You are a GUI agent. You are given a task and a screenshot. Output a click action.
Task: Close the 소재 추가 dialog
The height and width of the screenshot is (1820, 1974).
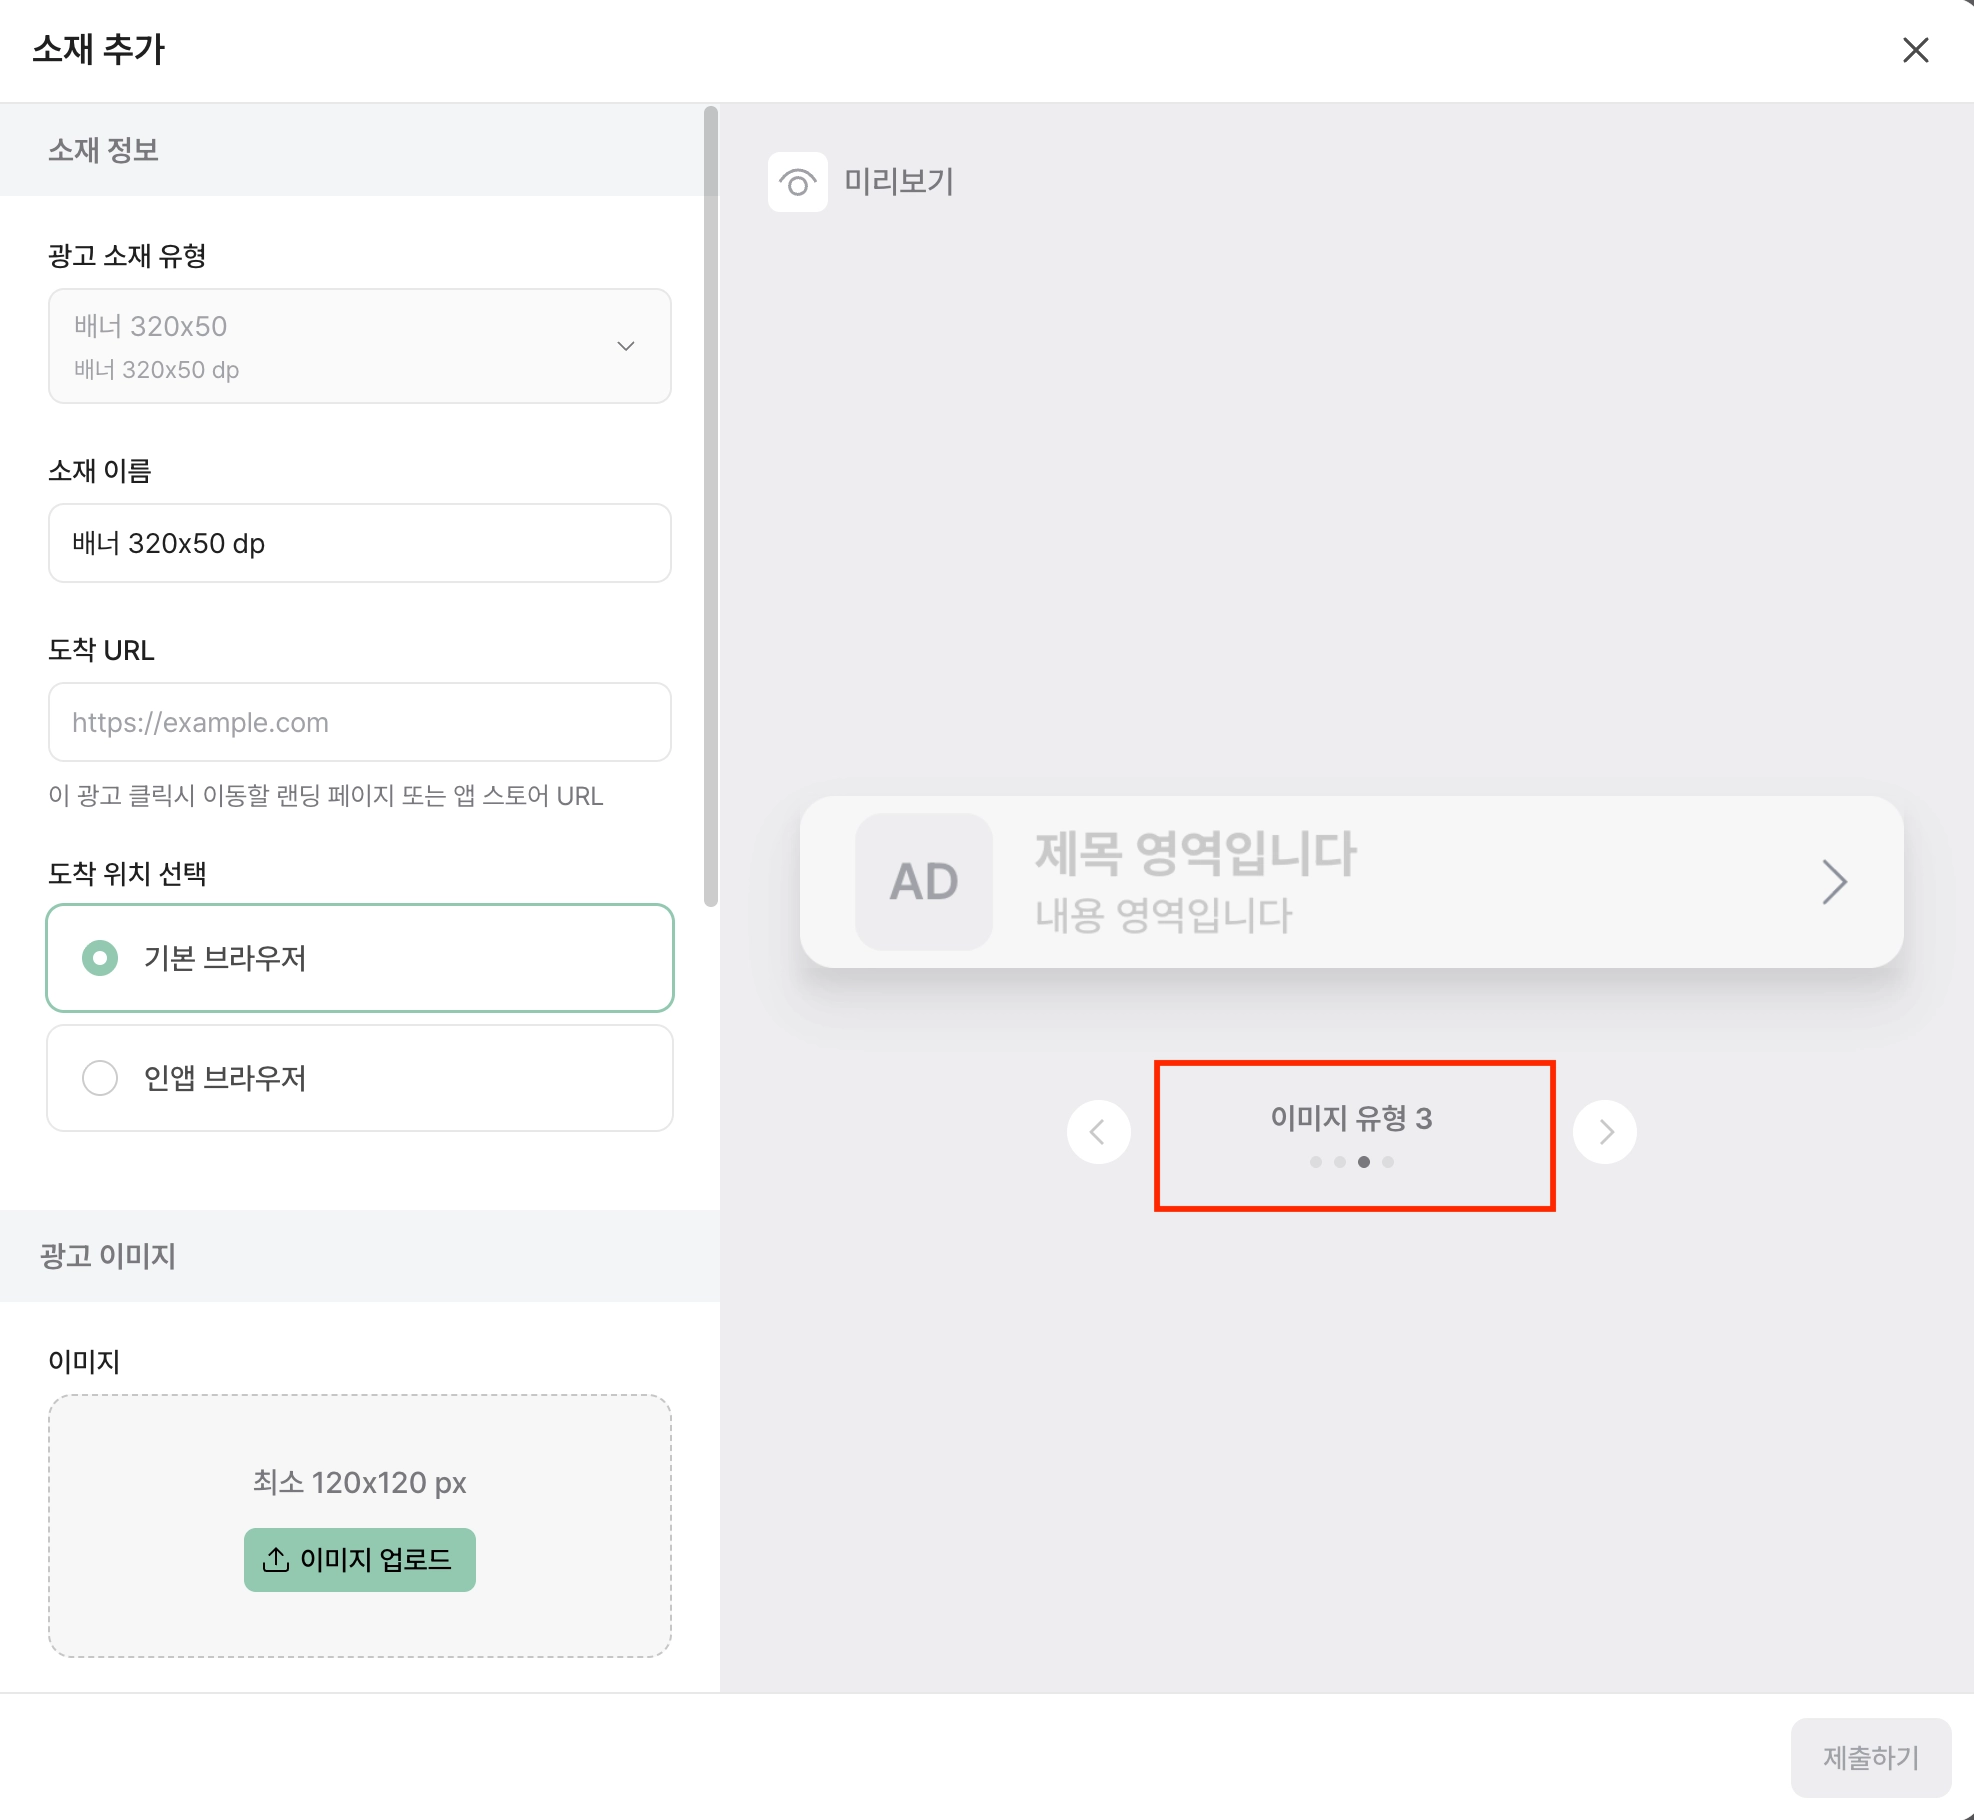pos(1915,50)
